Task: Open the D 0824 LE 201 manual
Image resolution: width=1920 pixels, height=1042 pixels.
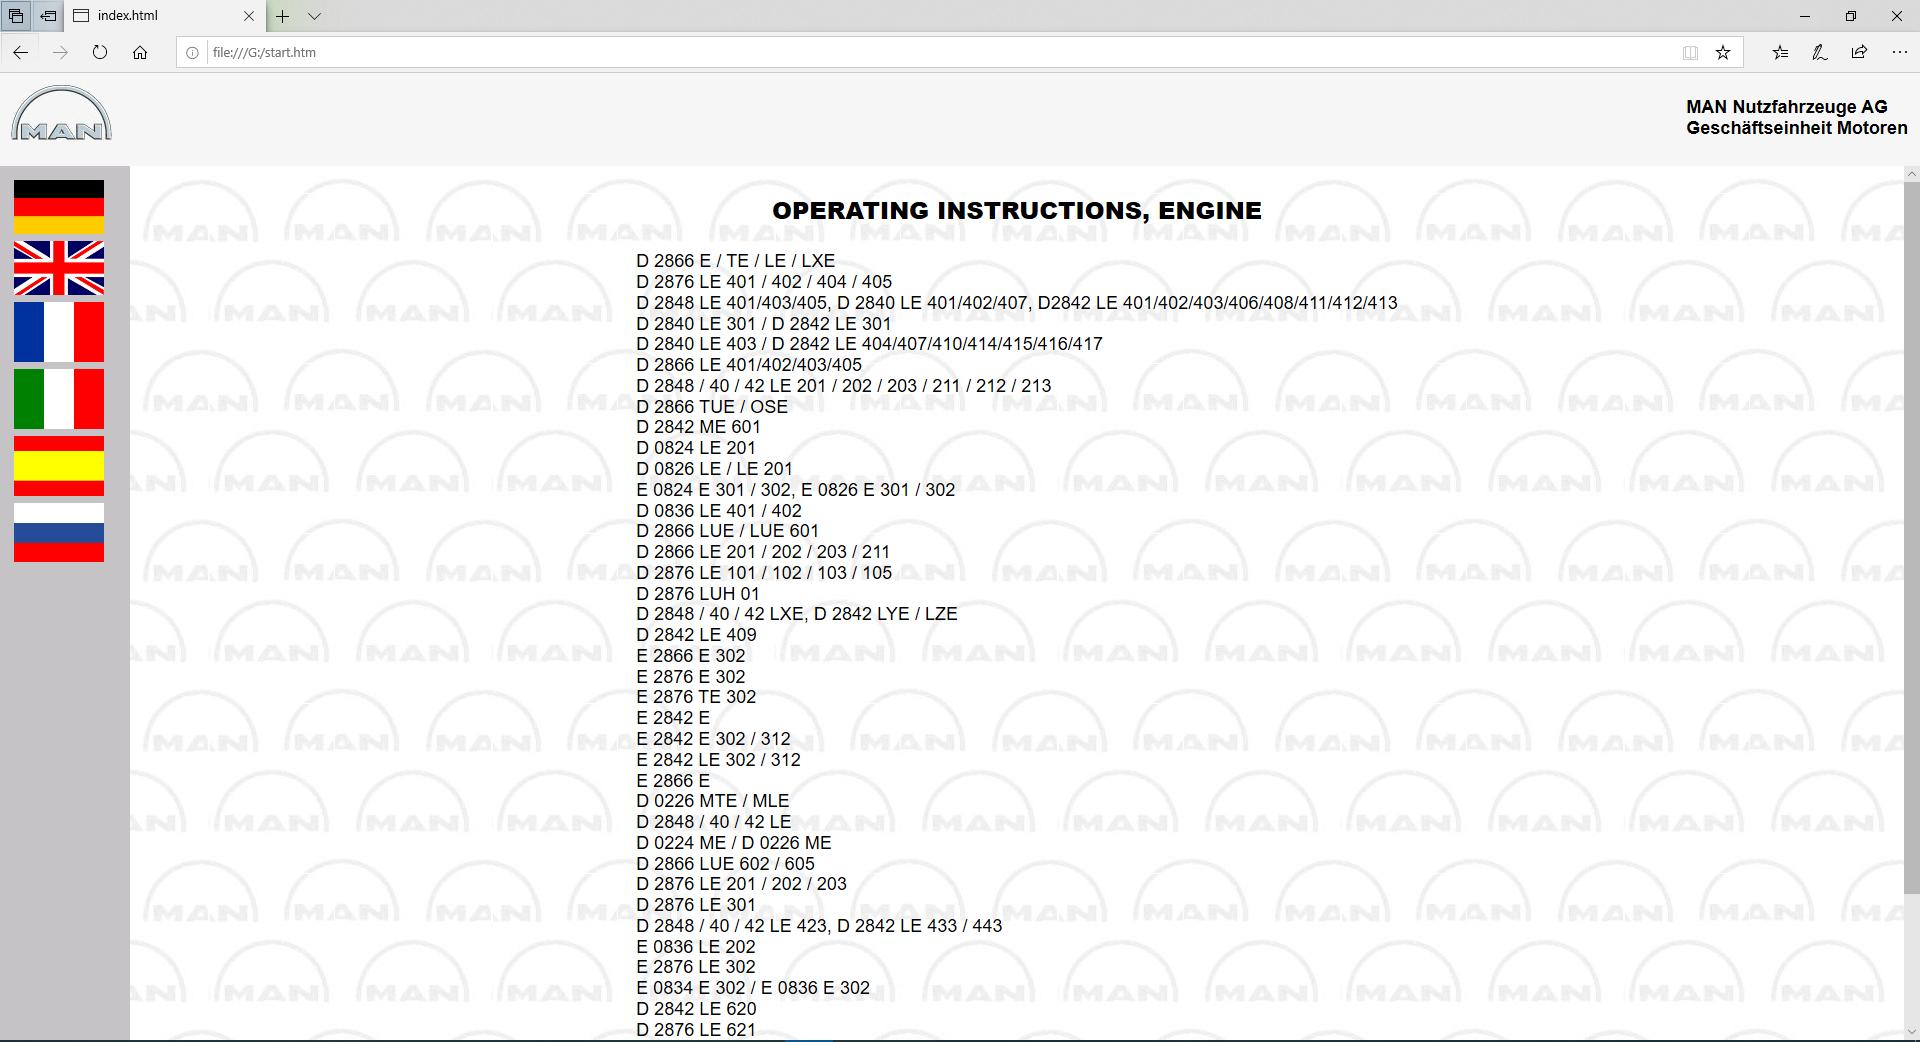Action: (x=696, y=447)
